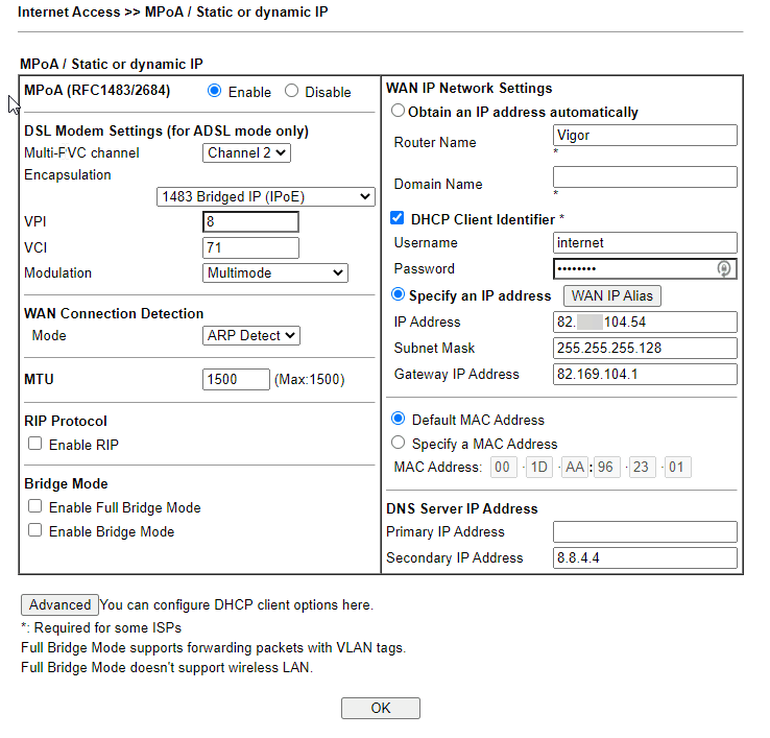Click the first MAC Address octet 00
The height and width of the screenshot is (738, 770).
click(503, 467)
